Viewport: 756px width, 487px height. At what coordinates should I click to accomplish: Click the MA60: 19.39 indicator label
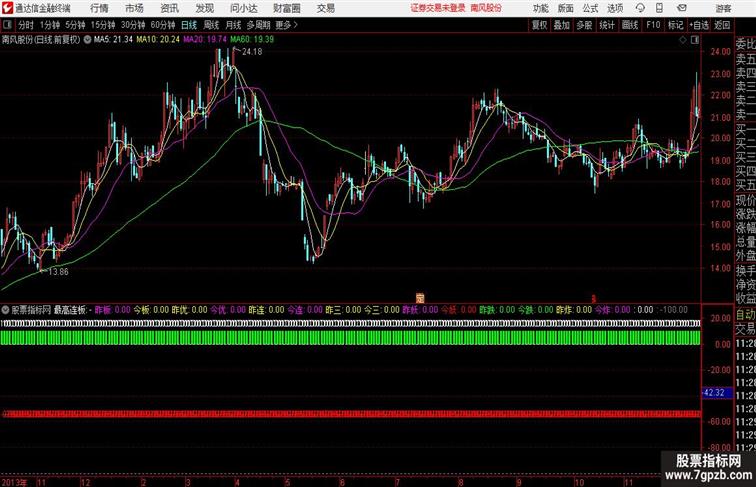[252, 40]
